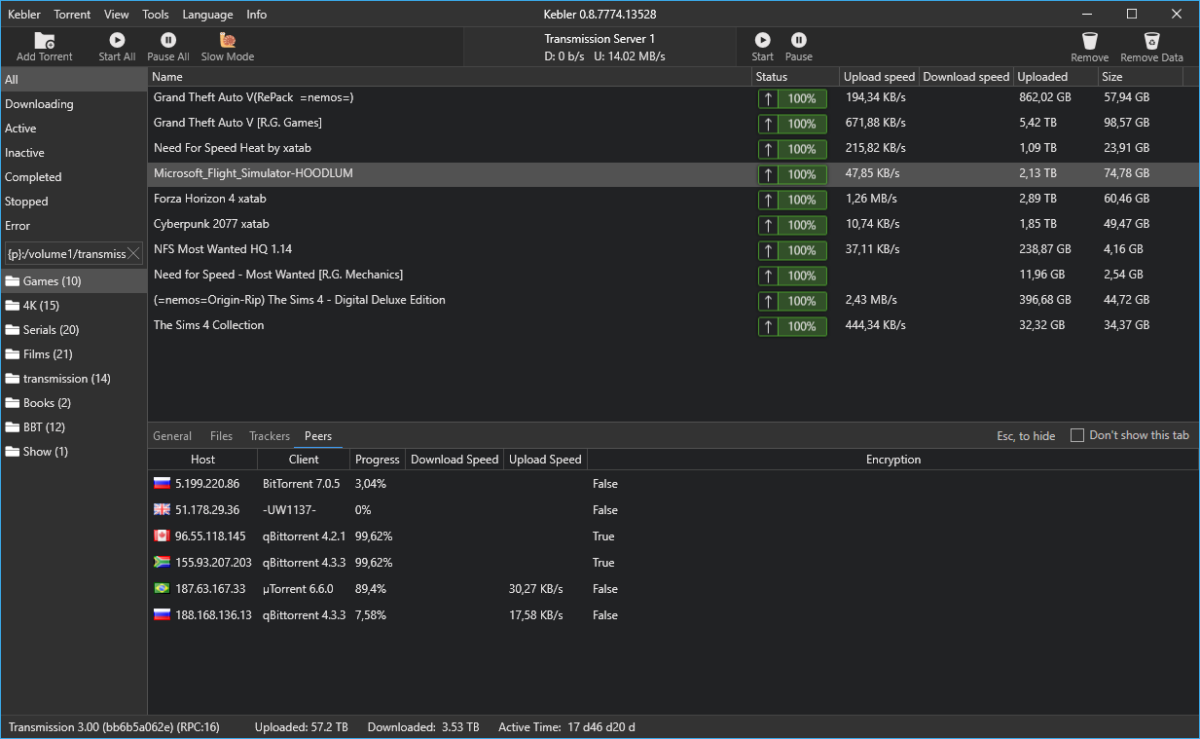
Task: Filter torrents by Downloading
Action: pyautogui.click(x=74, y=104)
